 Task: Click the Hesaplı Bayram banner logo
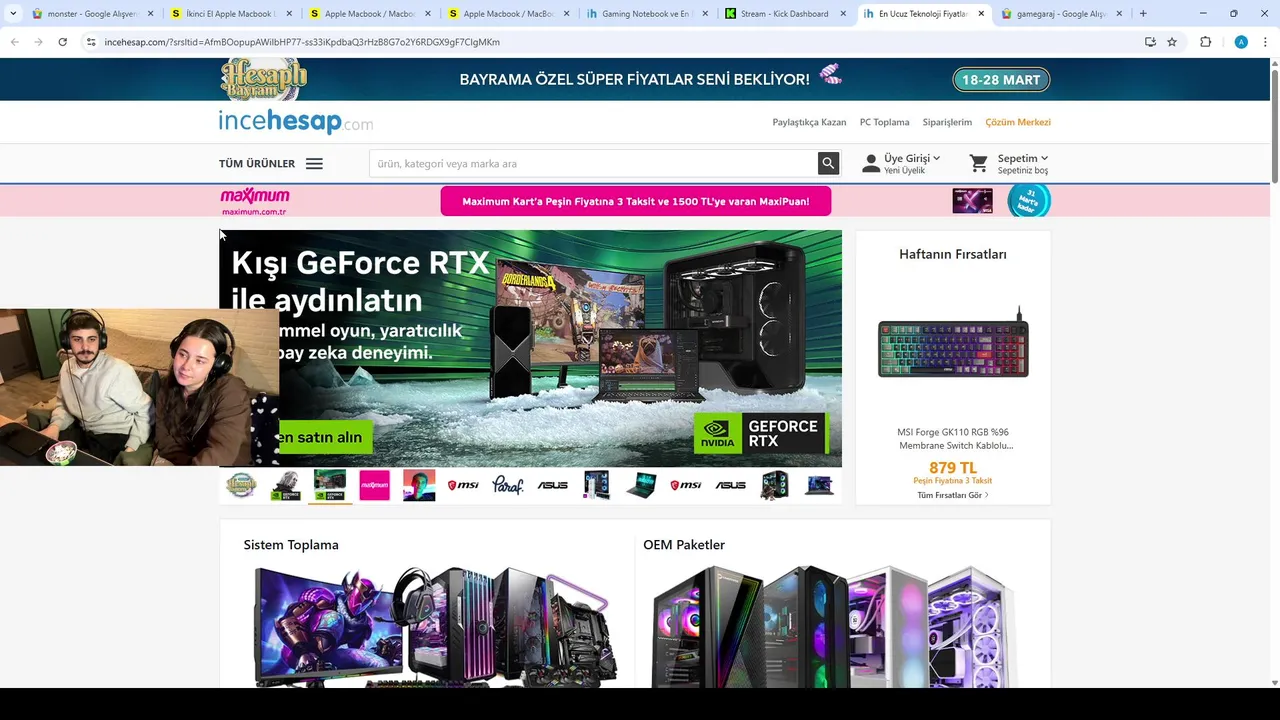pos(263,79)
